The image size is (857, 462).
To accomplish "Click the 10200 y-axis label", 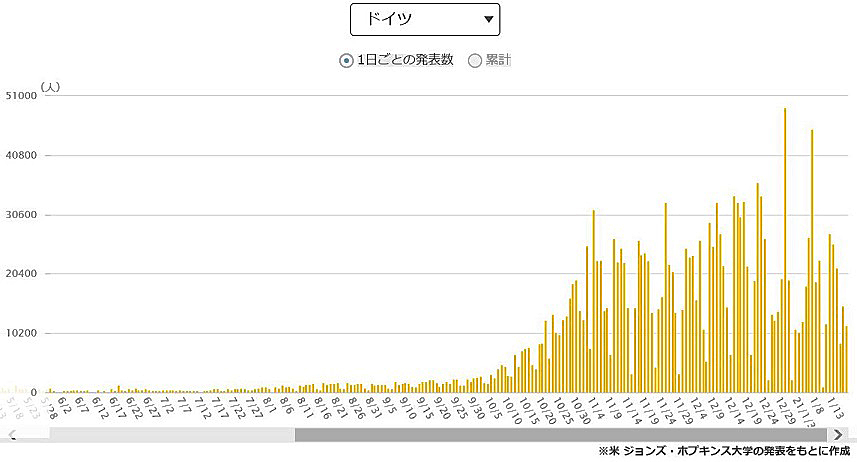I will [21, 333].
